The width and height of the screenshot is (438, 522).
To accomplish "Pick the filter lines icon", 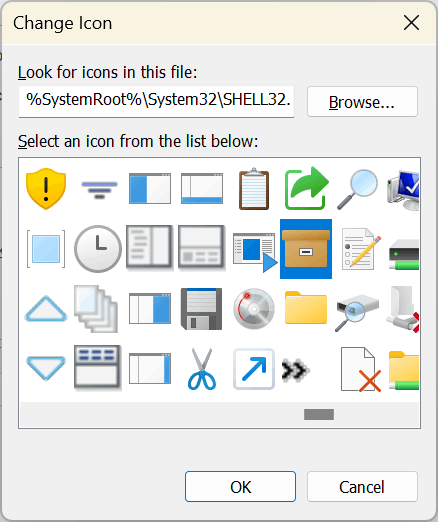I will (x=99, y=190).
